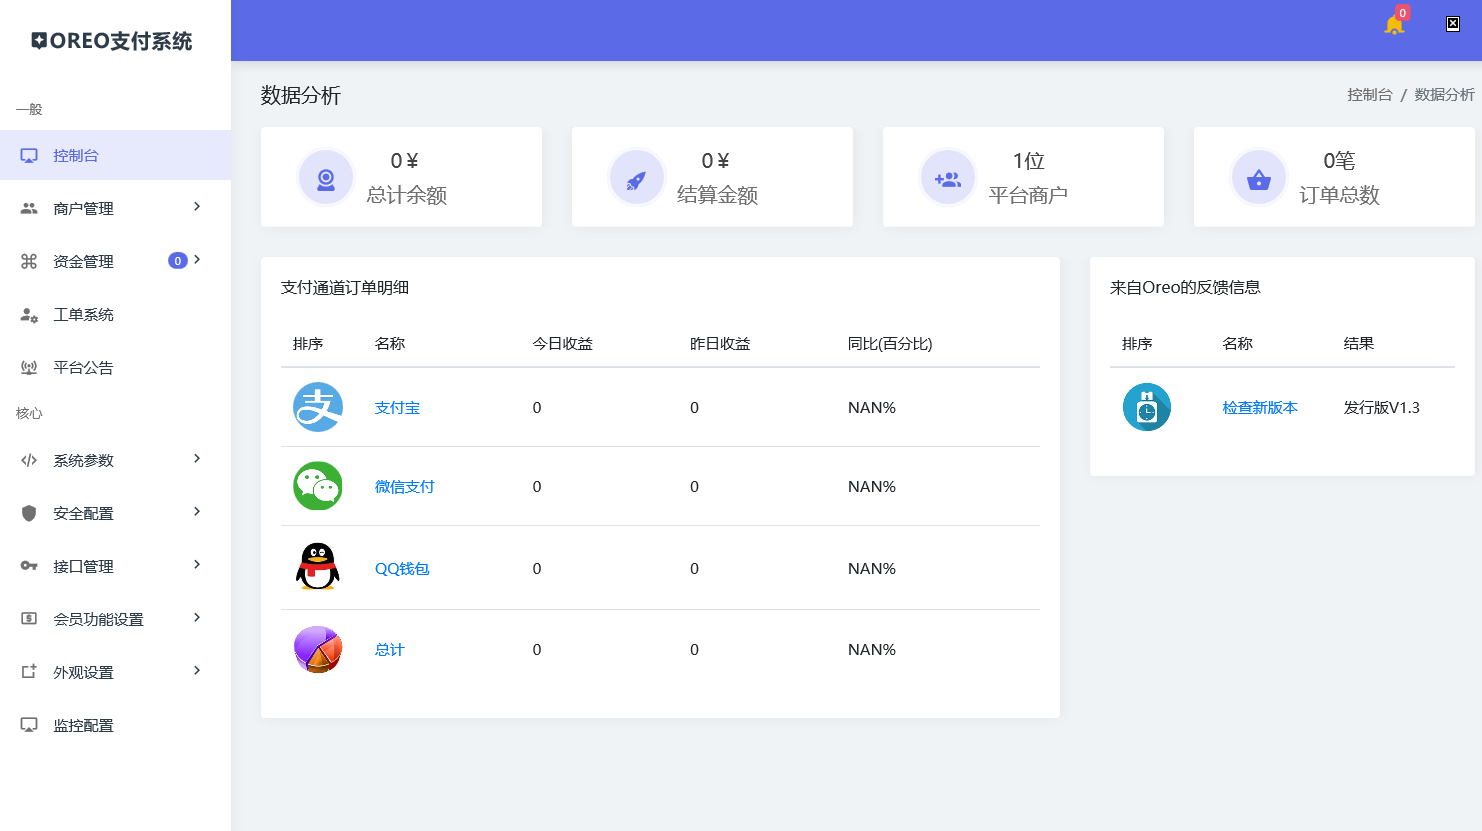Image resolution: width=1482 pixels, height=831 pixels.
Task: Click the 检查新版本 link
Action: coord(1261,407)
